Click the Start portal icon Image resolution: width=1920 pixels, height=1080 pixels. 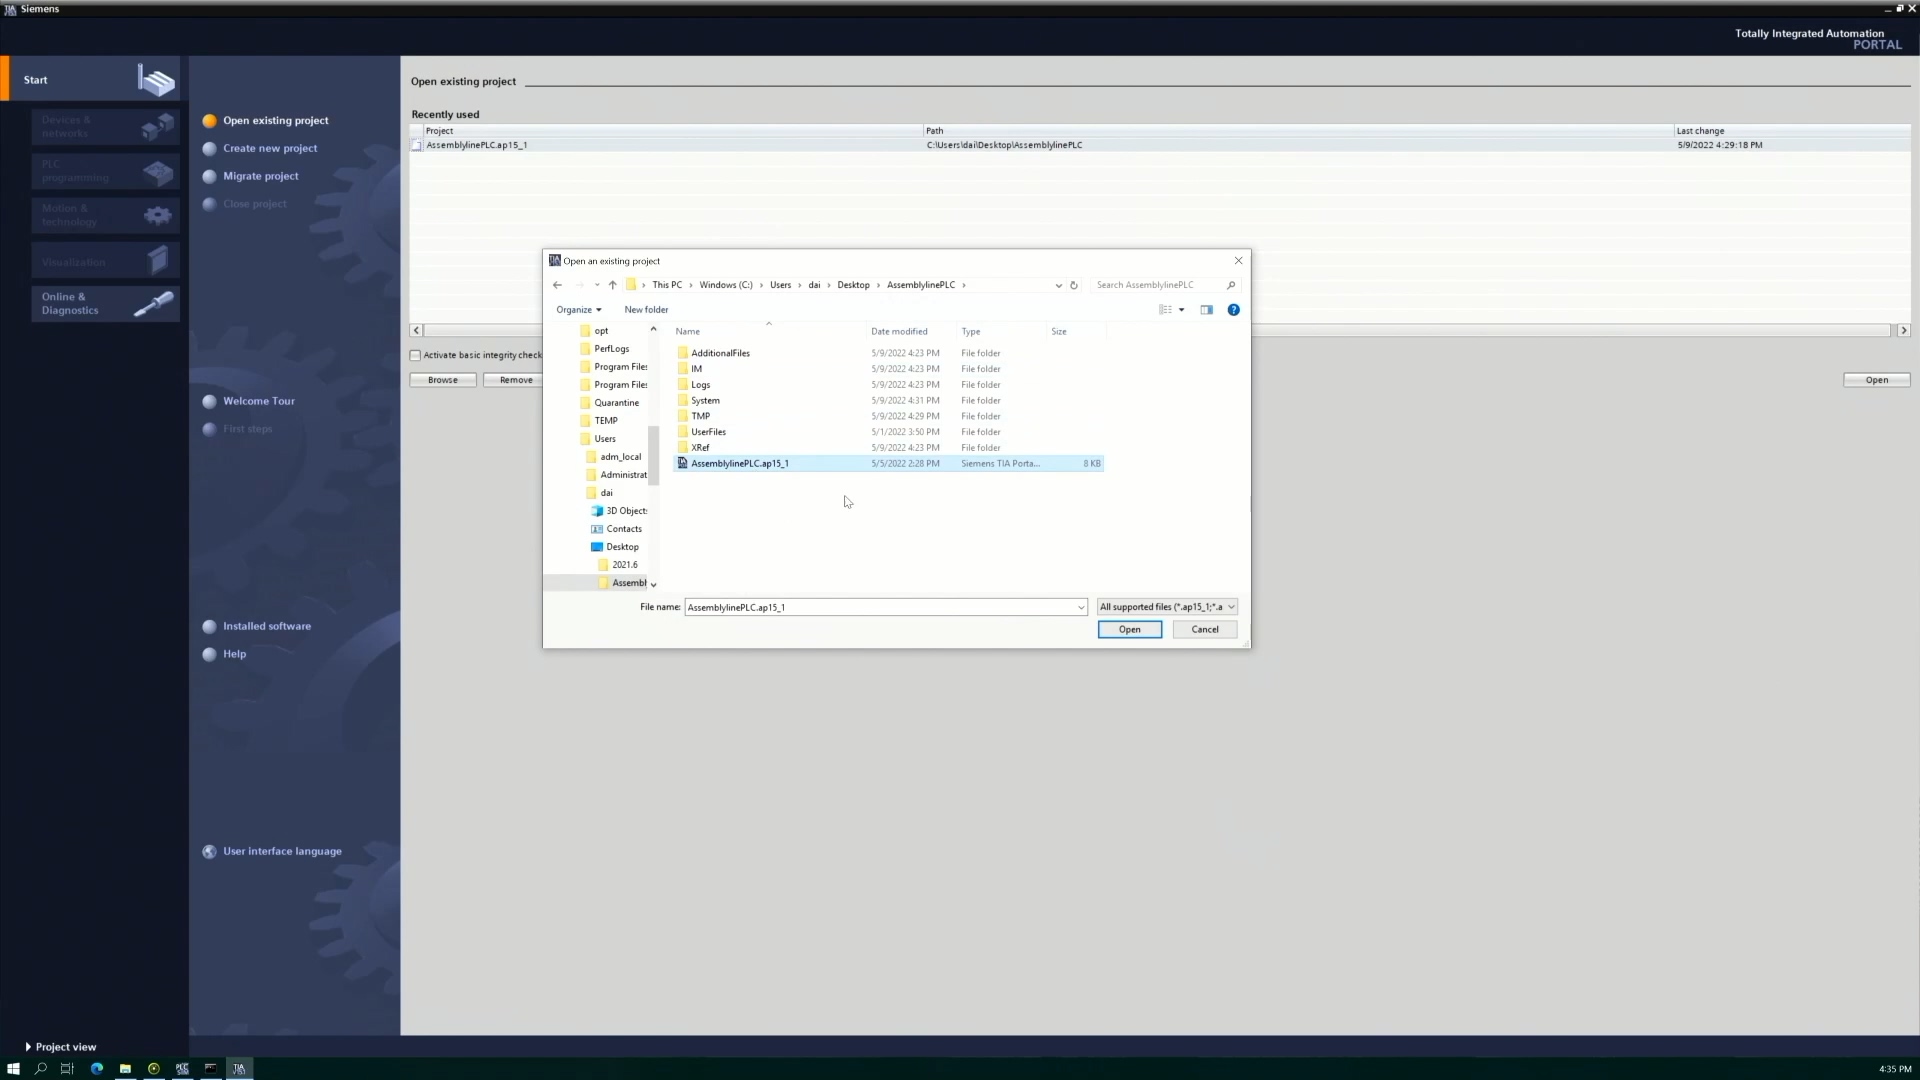pyautogui.click(x=156, y=80)
